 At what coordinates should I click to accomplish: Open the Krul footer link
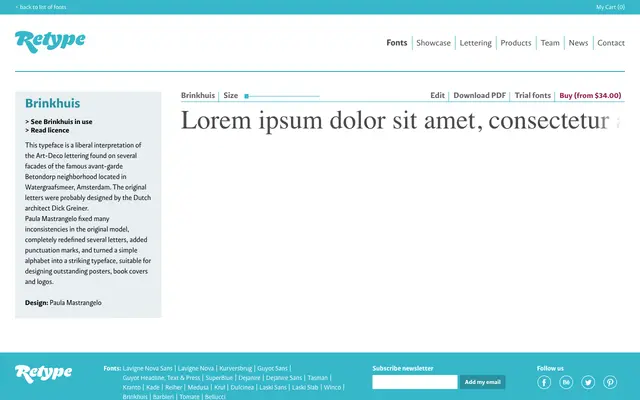[x=220, y=387]
